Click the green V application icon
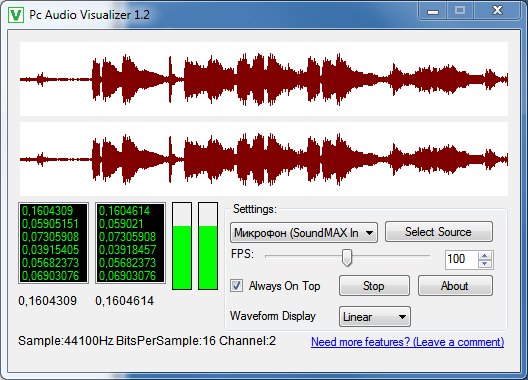 (15, 15)
